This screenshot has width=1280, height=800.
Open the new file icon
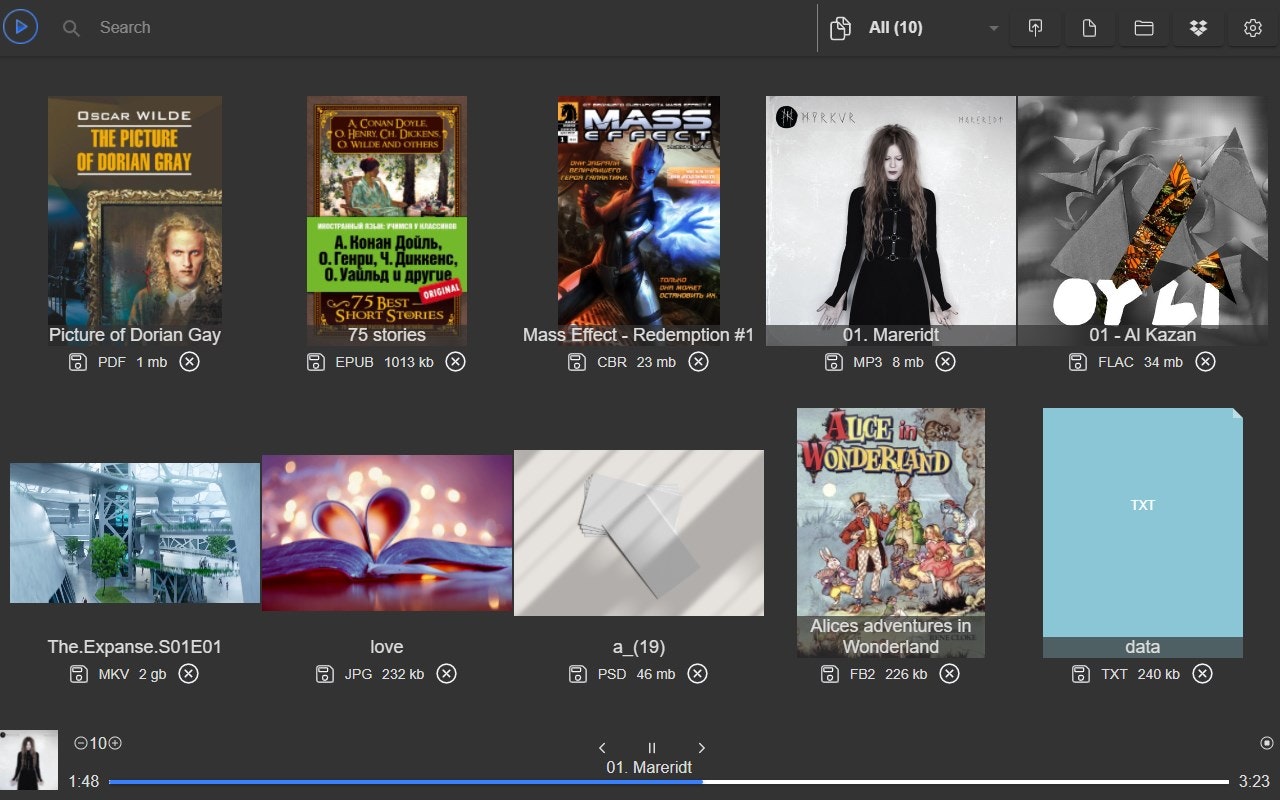(1089, 28)
